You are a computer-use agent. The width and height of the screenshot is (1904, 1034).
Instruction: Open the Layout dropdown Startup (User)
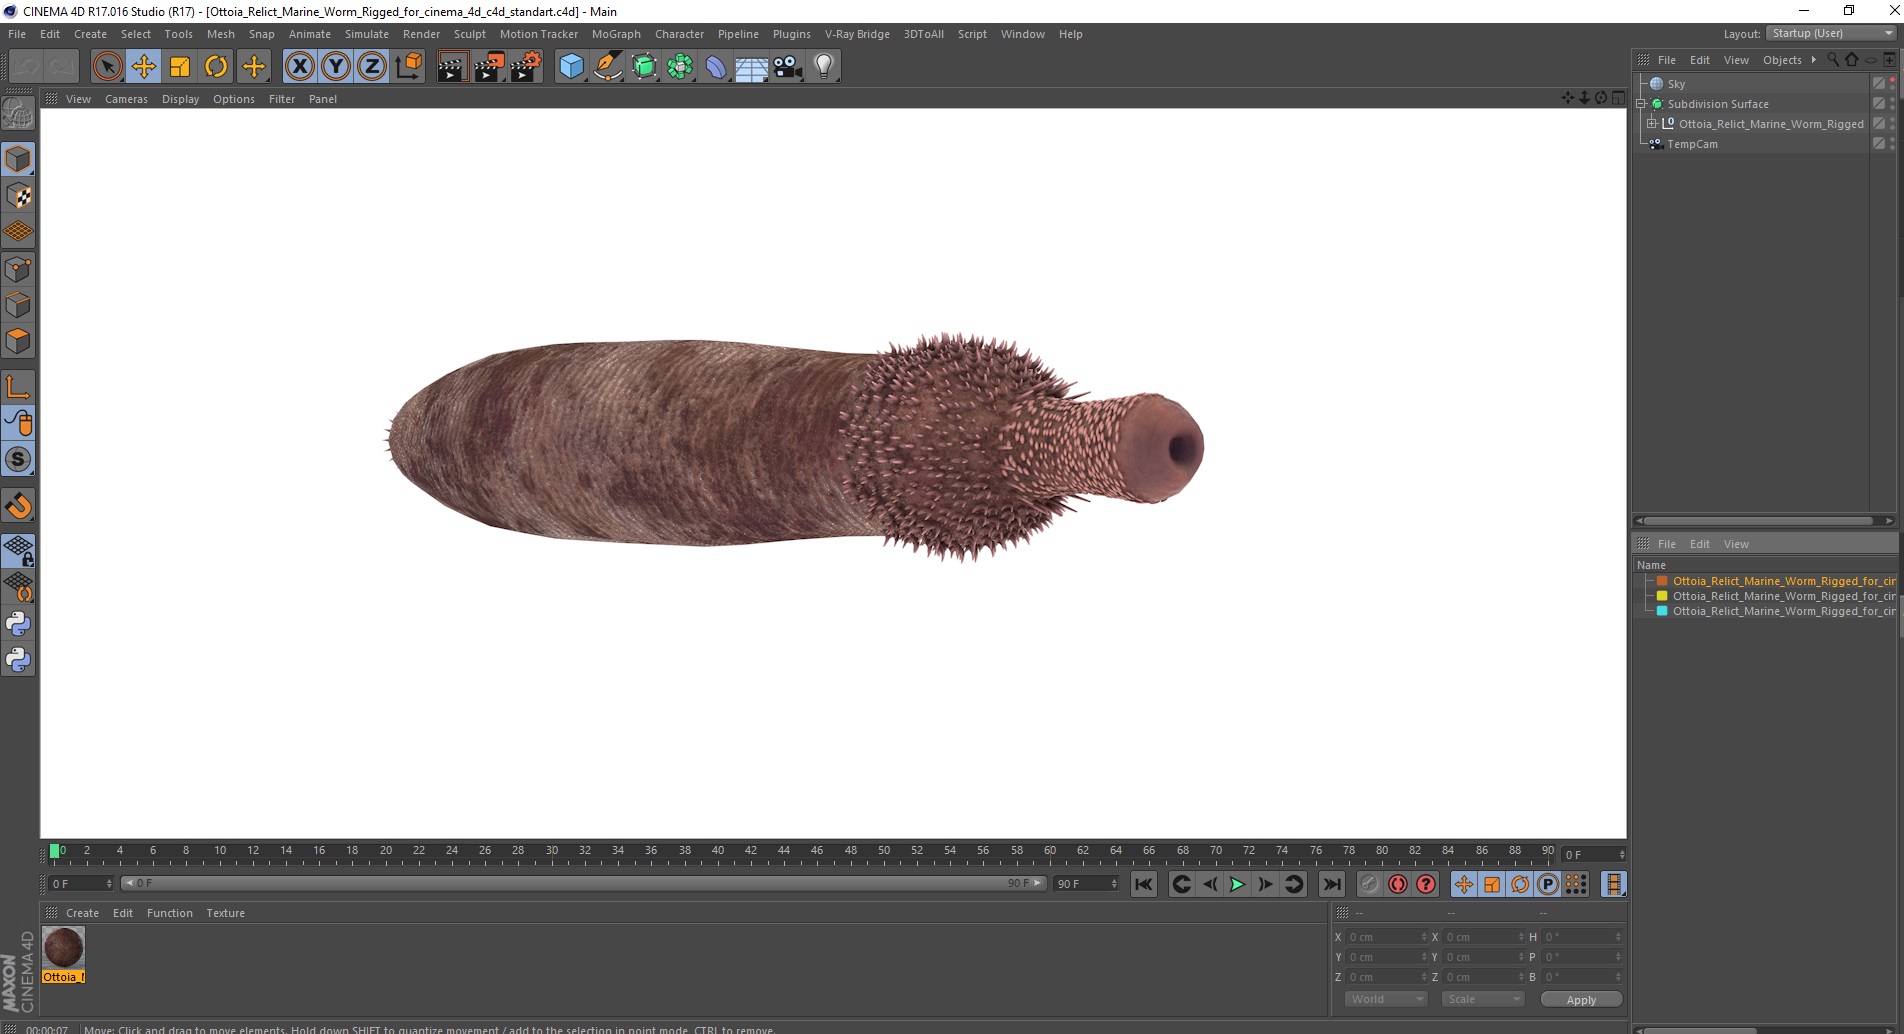pos(1832,33)
